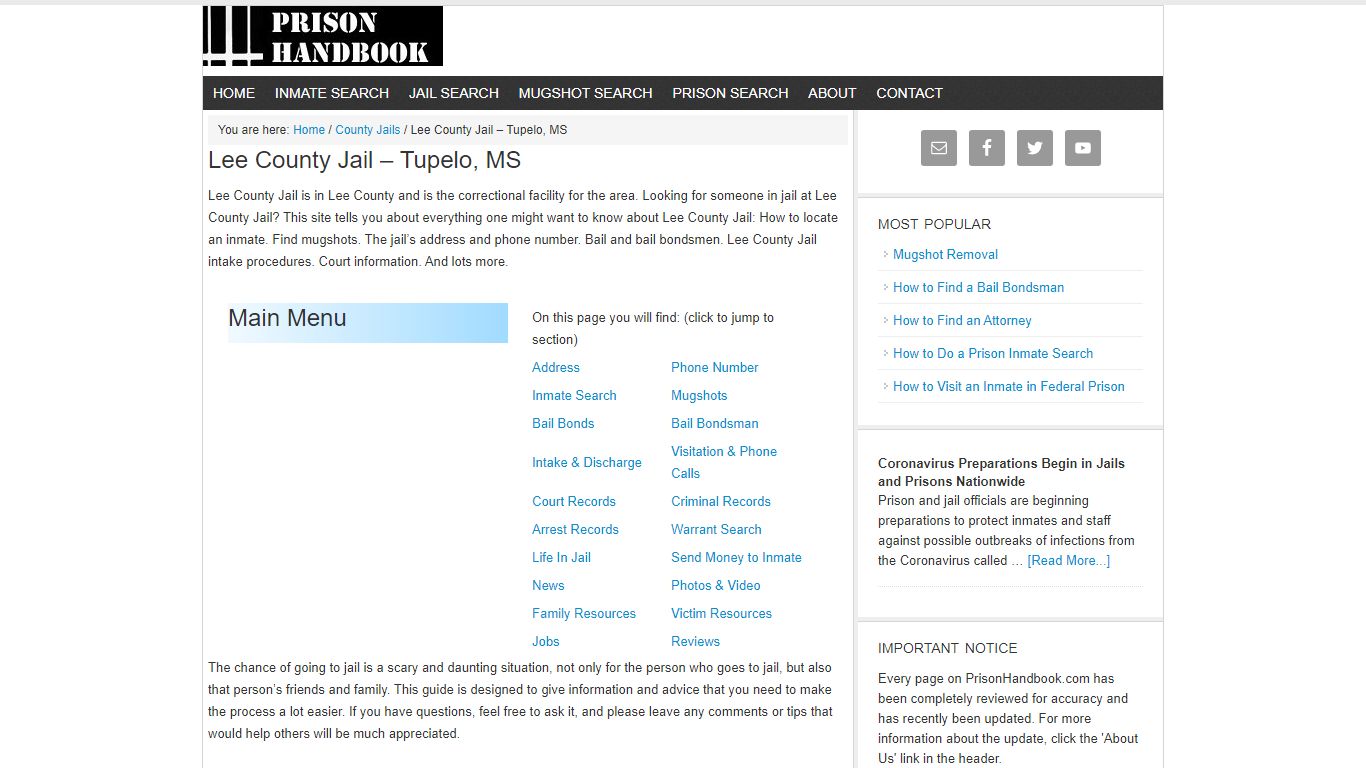Click the County Jails breadcrumb link
This screenshot has height=768, width=1366.
coord(368,130)
